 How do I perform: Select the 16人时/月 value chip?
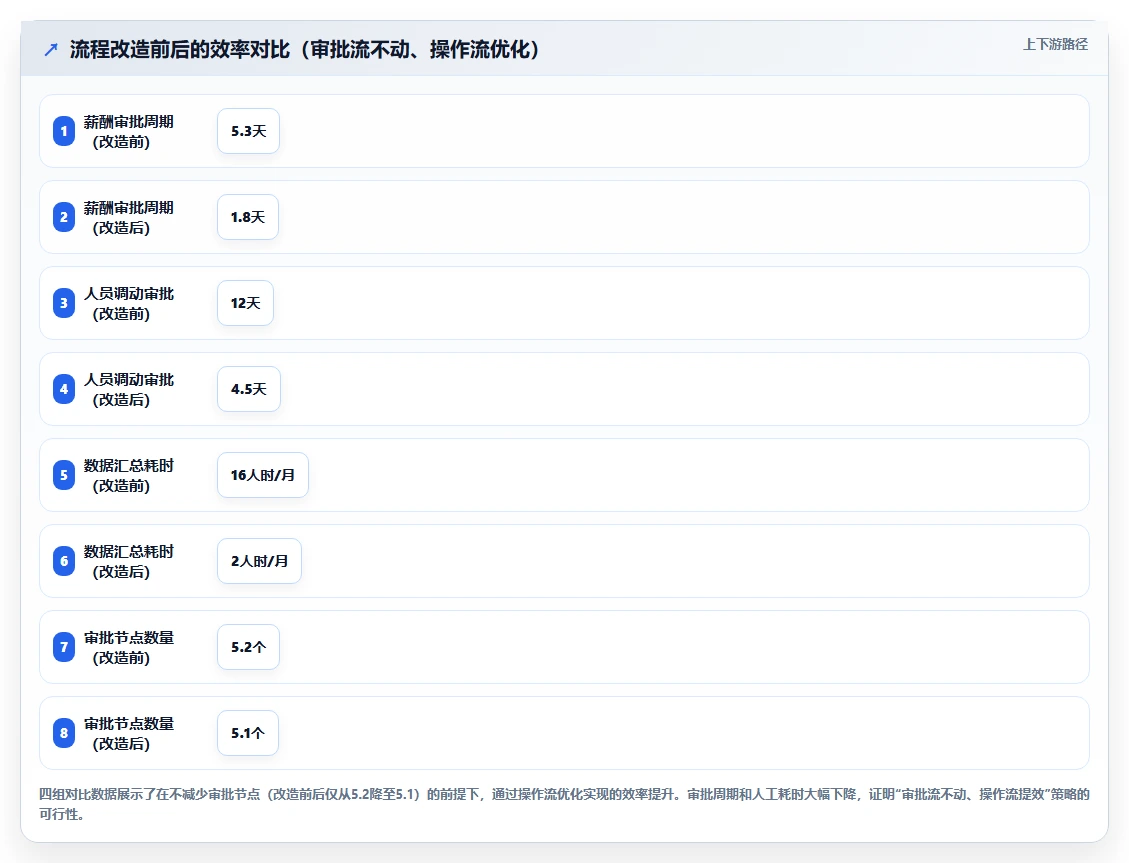263,475
